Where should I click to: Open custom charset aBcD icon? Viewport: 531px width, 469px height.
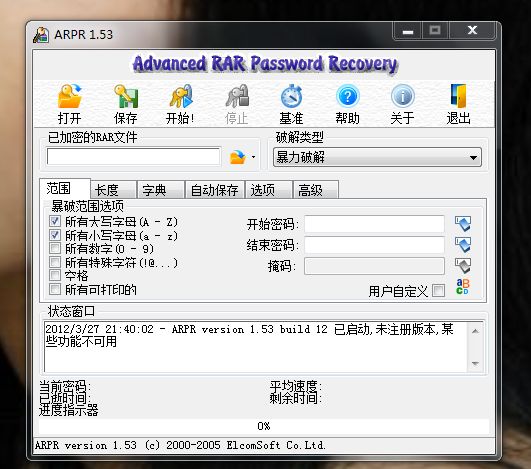[x=463, y=287]
